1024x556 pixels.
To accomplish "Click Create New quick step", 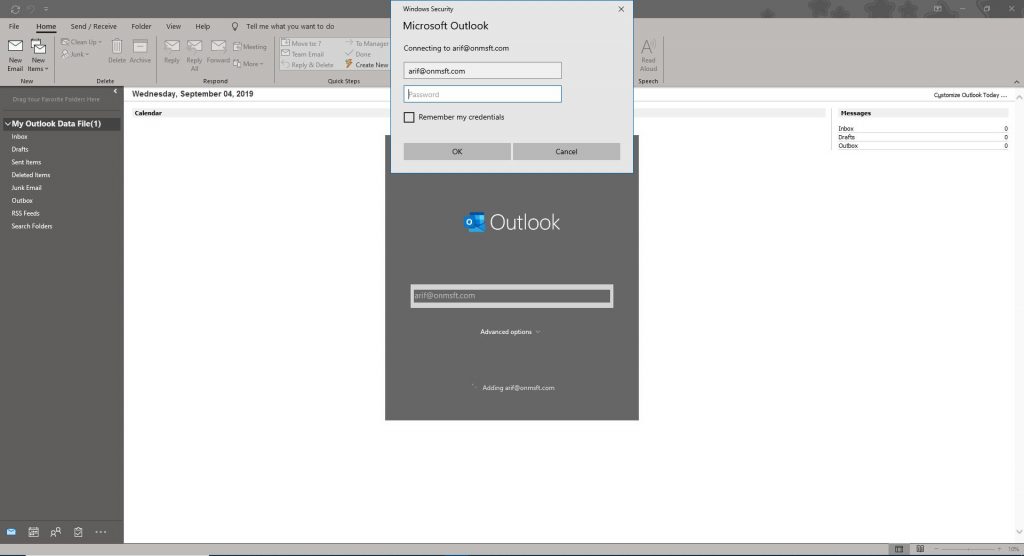I will (x=366, y=65).
